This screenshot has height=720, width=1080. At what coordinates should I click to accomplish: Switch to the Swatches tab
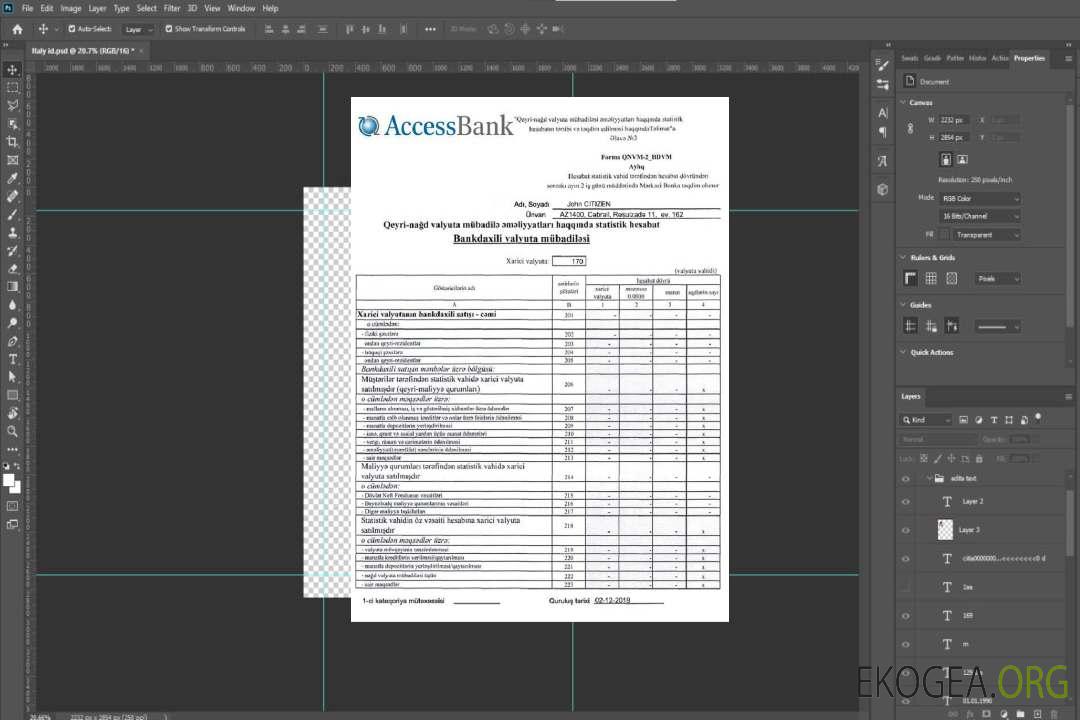tap(910, 58)
